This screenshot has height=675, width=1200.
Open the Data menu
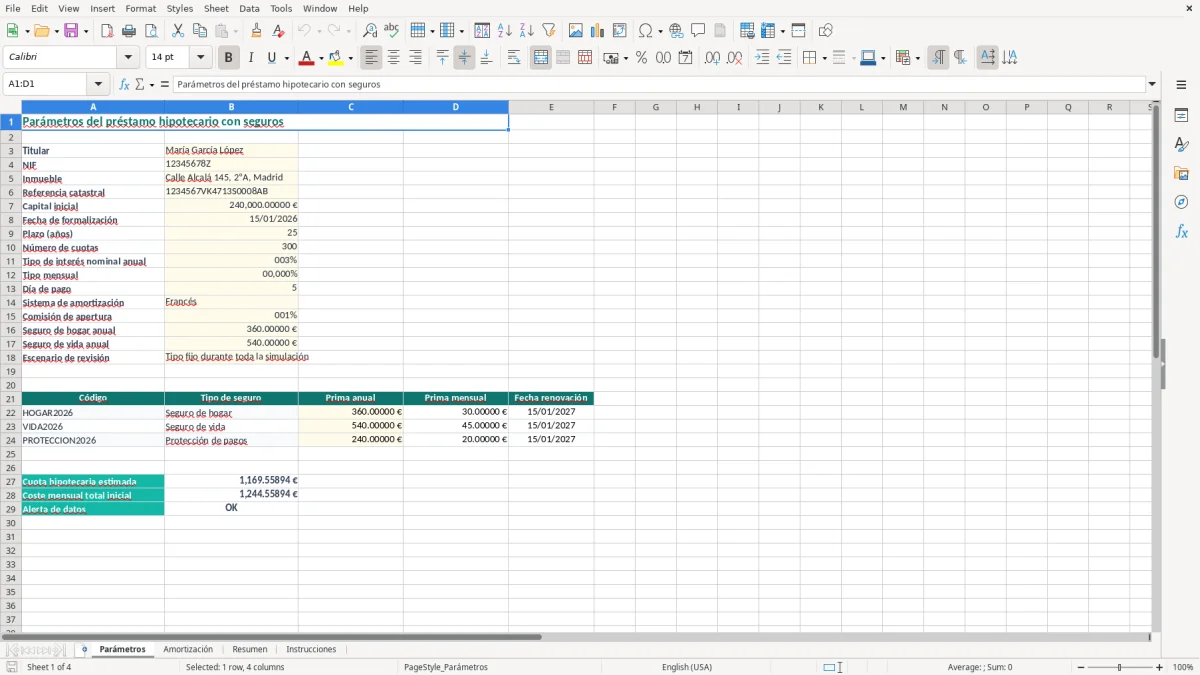click(249, 8)
